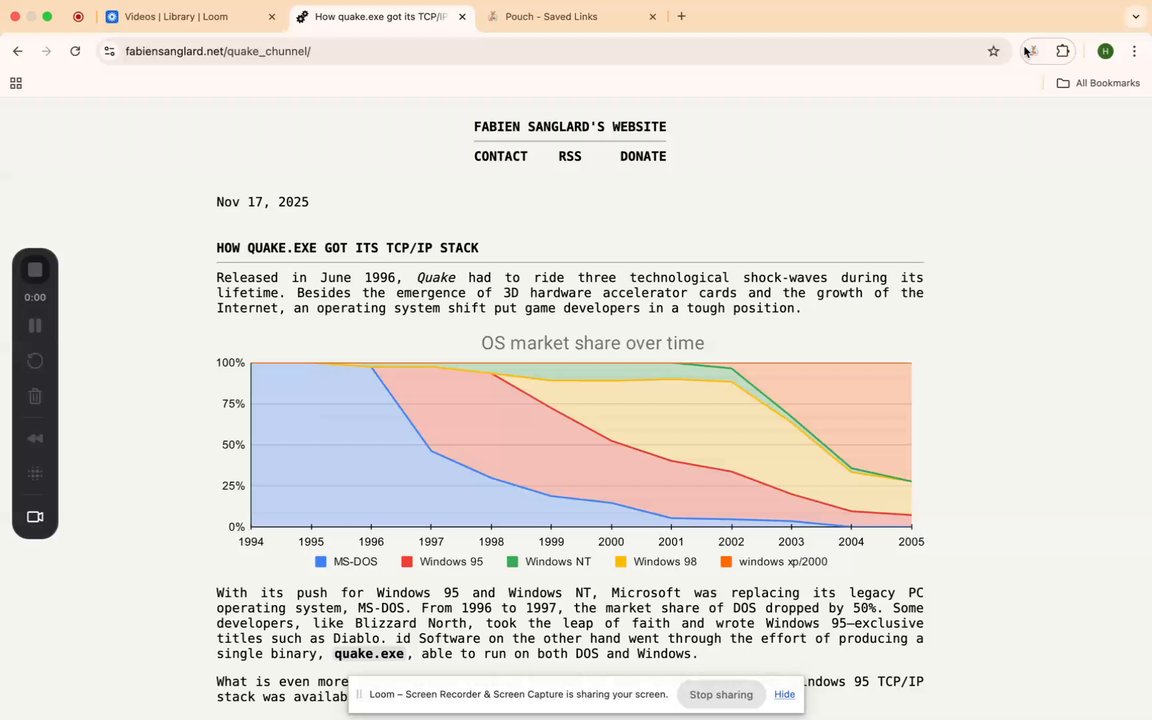Open the apps grid in bookmarks bar
The width and height of the screenshot is (1152, 720).
(x=15, y=83)
